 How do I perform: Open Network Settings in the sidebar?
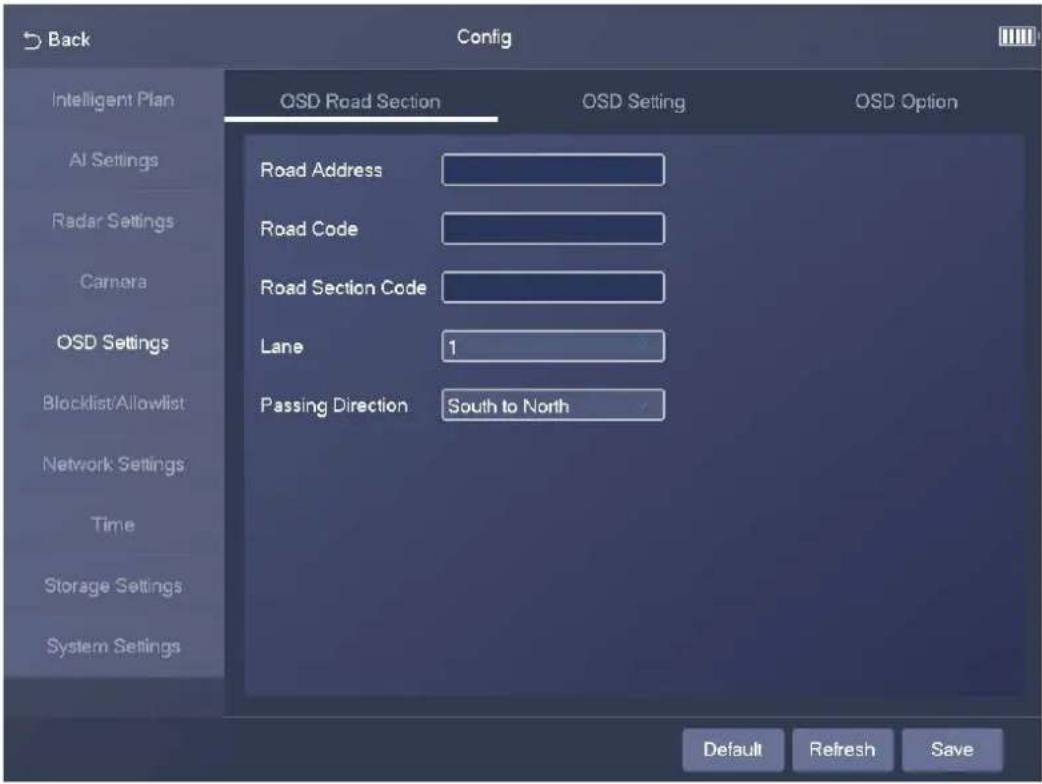click(x=113, y=464)
